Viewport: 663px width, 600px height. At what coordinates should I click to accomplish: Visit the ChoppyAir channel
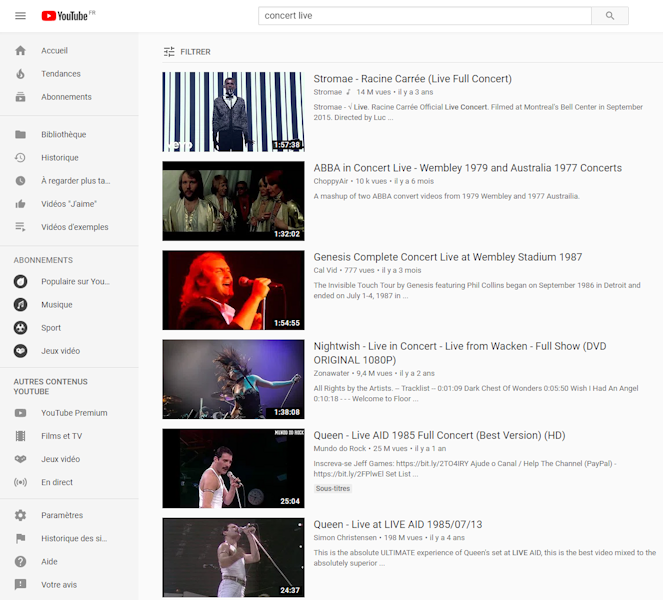pos(331,181)
